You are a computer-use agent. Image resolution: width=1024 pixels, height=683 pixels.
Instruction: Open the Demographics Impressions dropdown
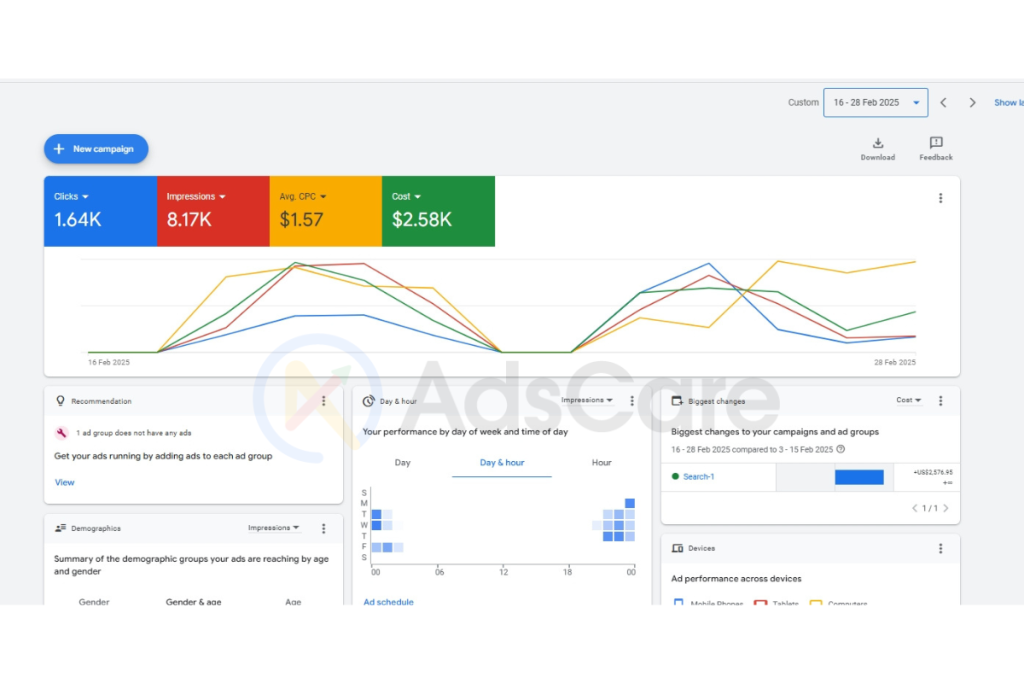tap(274, 528)
